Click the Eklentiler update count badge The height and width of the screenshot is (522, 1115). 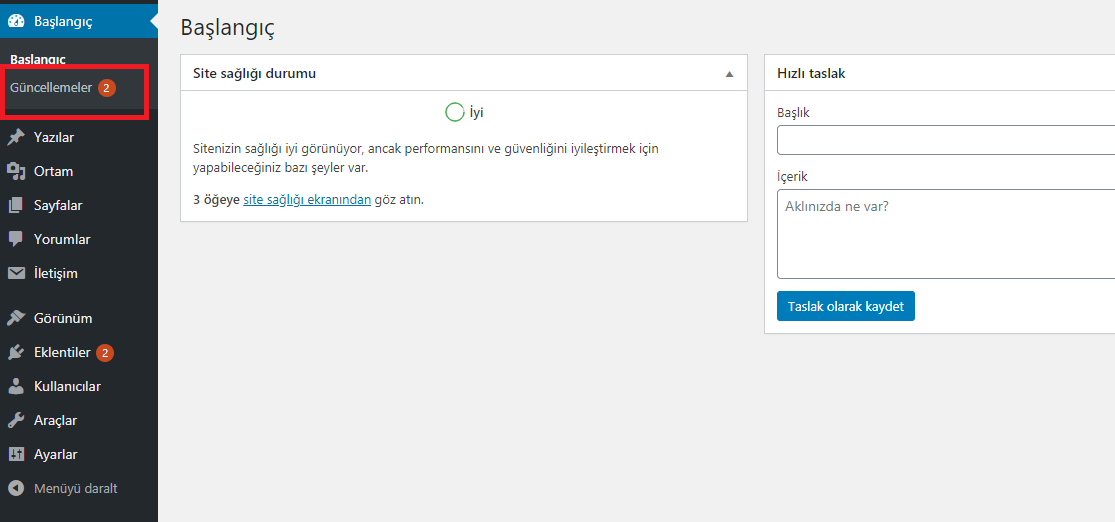[105, 353]
